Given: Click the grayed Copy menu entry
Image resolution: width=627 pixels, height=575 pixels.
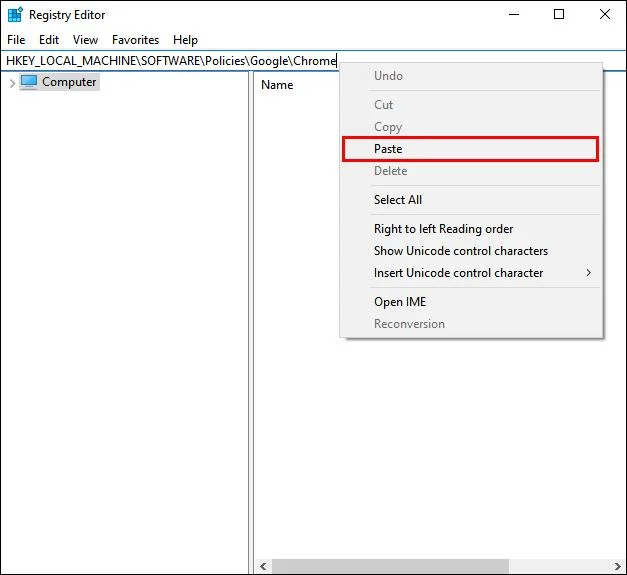Looking at the screenshot, I should click(470, 127).
